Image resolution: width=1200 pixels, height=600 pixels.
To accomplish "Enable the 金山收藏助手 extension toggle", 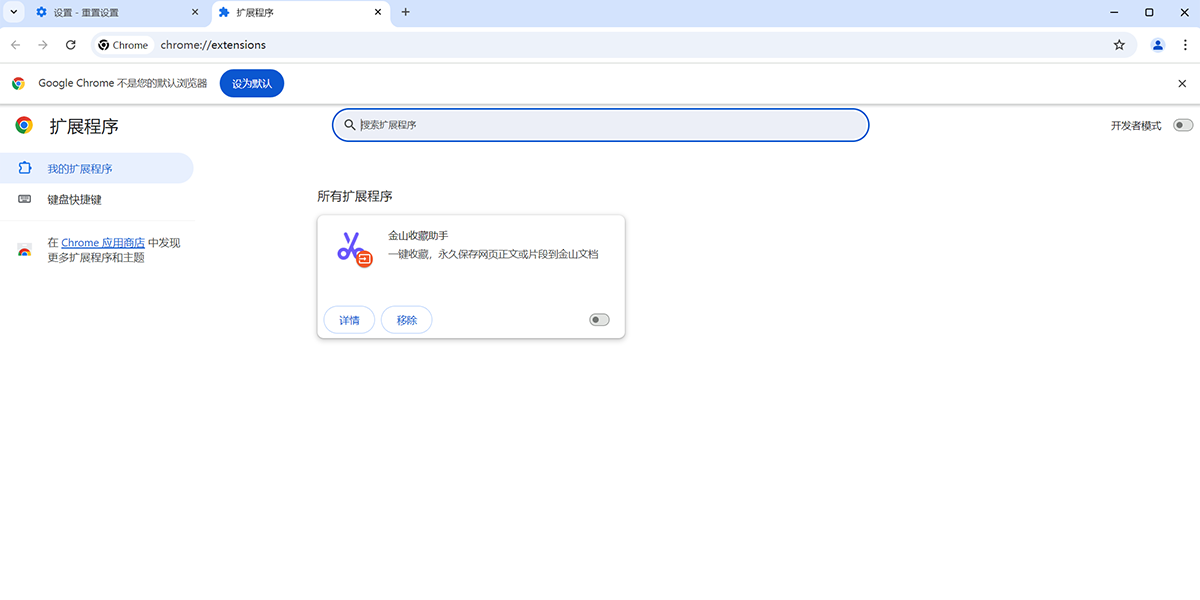I will tap(598, 318).
